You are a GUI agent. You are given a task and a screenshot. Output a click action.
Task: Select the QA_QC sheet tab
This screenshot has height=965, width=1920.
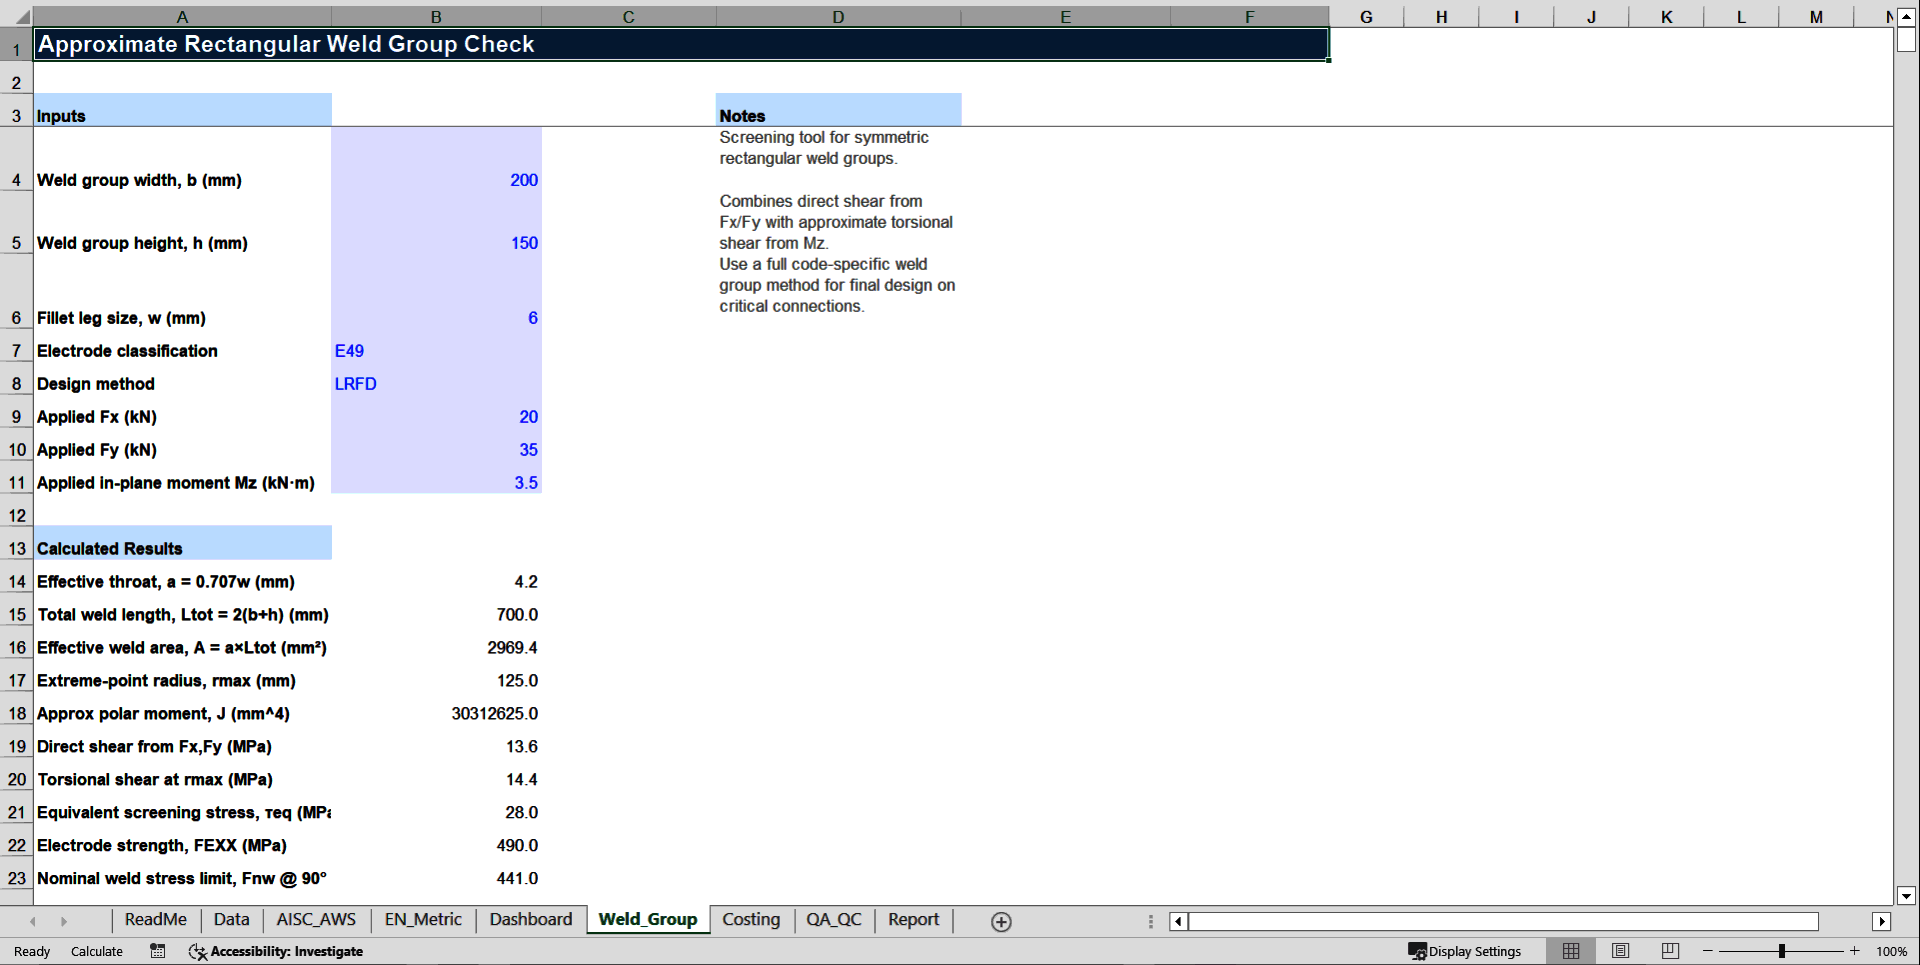pyautogui.click(x=834, y=920)
